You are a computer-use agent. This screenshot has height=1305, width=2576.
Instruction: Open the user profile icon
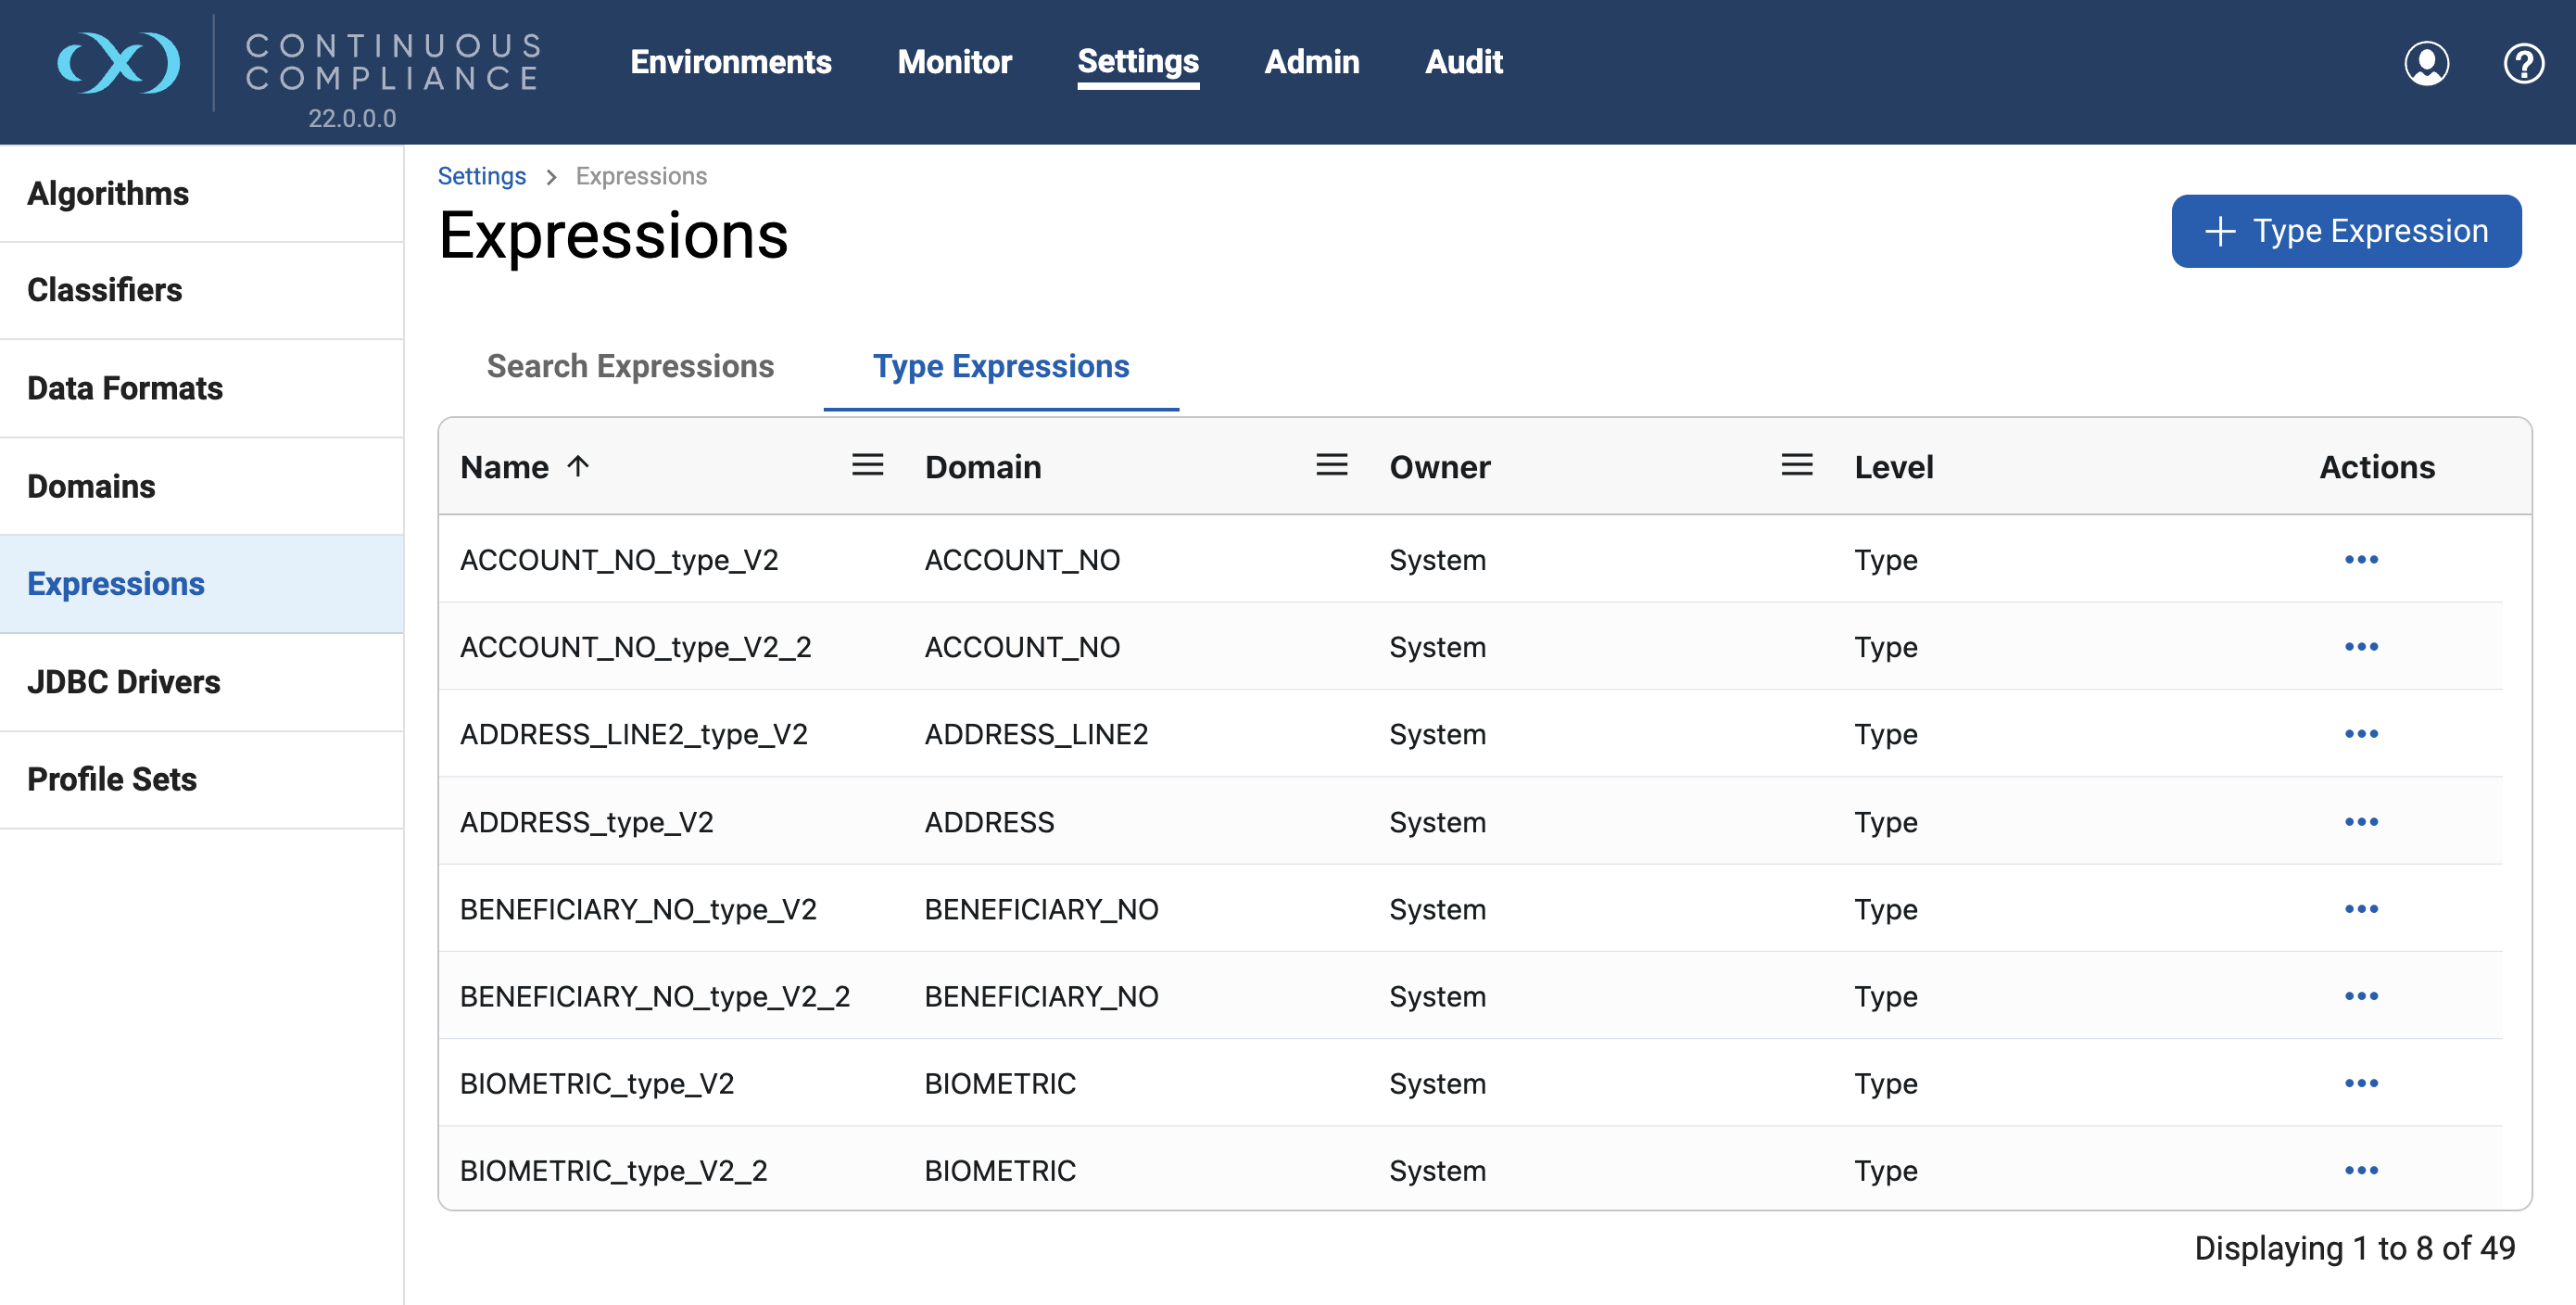2425,63
